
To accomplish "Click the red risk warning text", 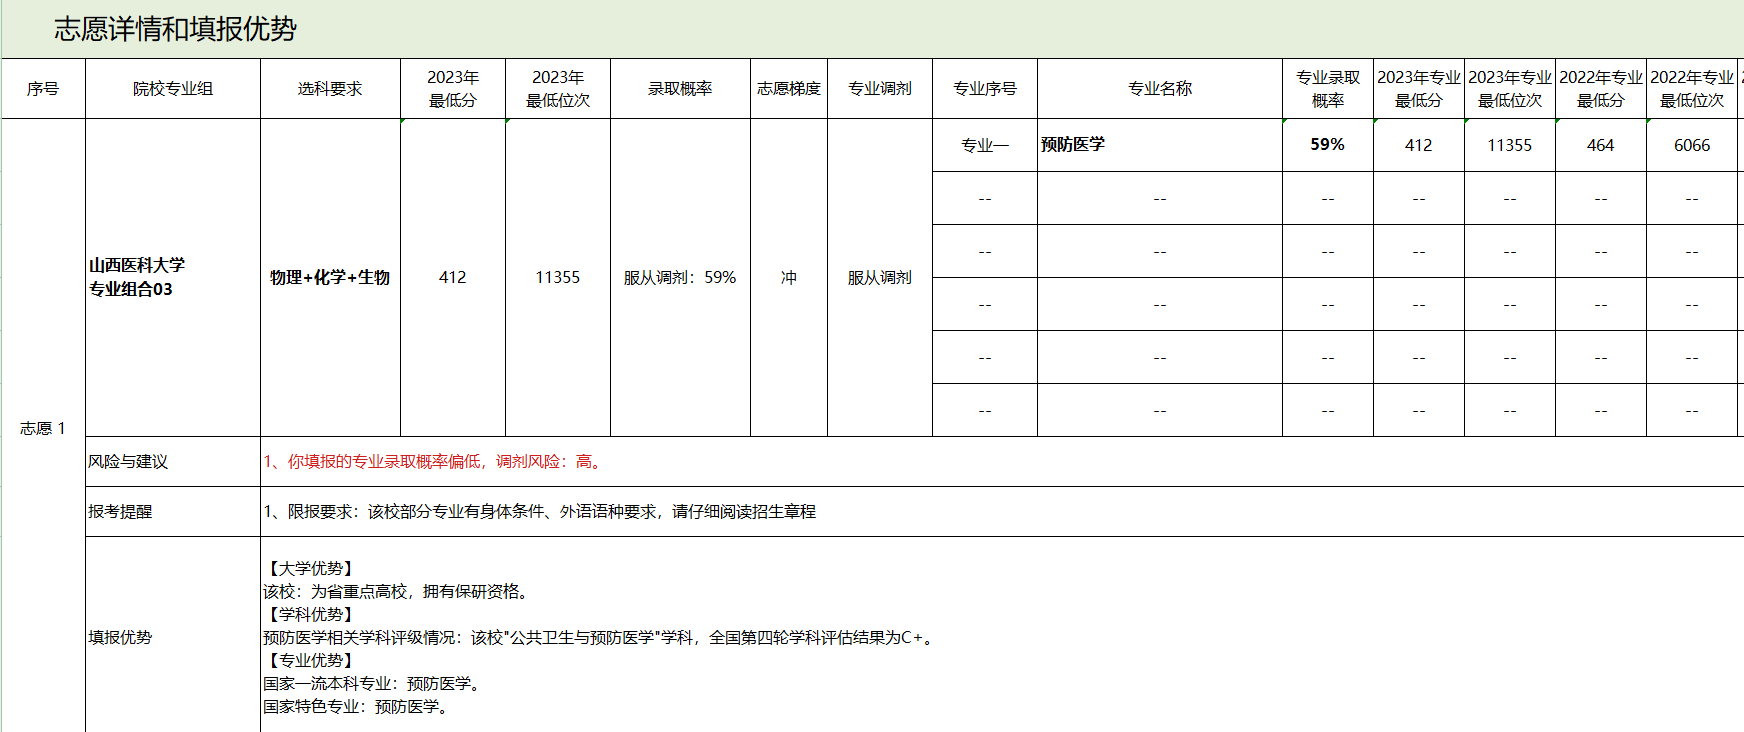I will 433,462.
